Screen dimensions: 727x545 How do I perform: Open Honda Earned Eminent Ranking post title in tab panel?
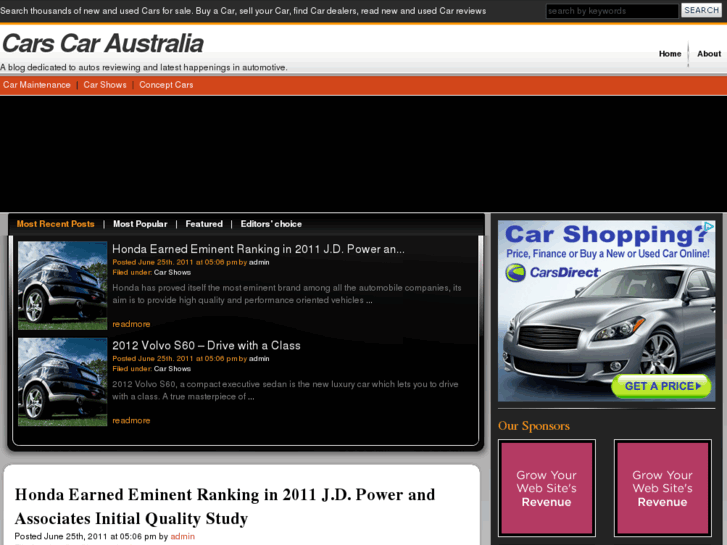coord(258,249)
